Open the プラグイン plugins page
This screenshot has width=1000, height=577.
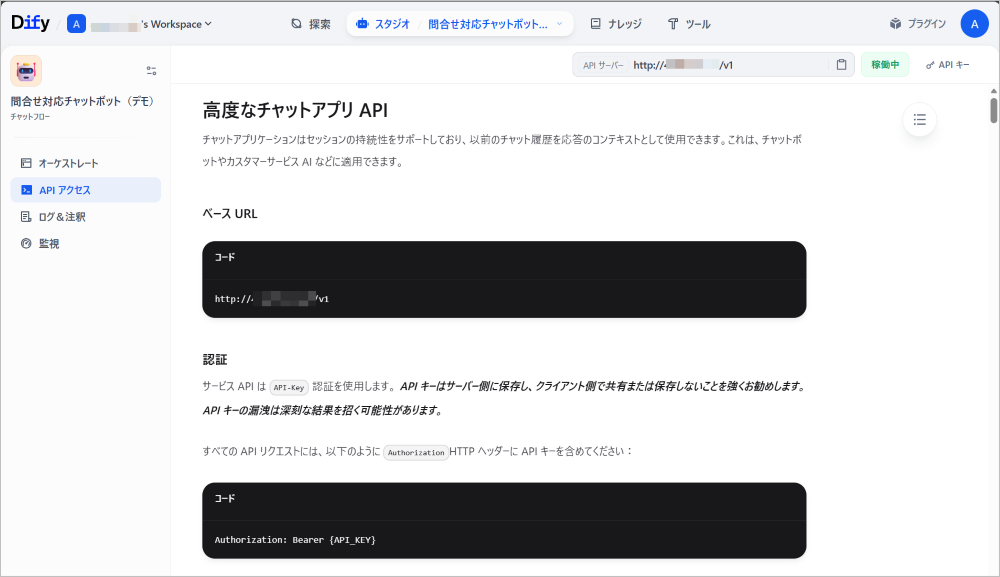point(917,24)
